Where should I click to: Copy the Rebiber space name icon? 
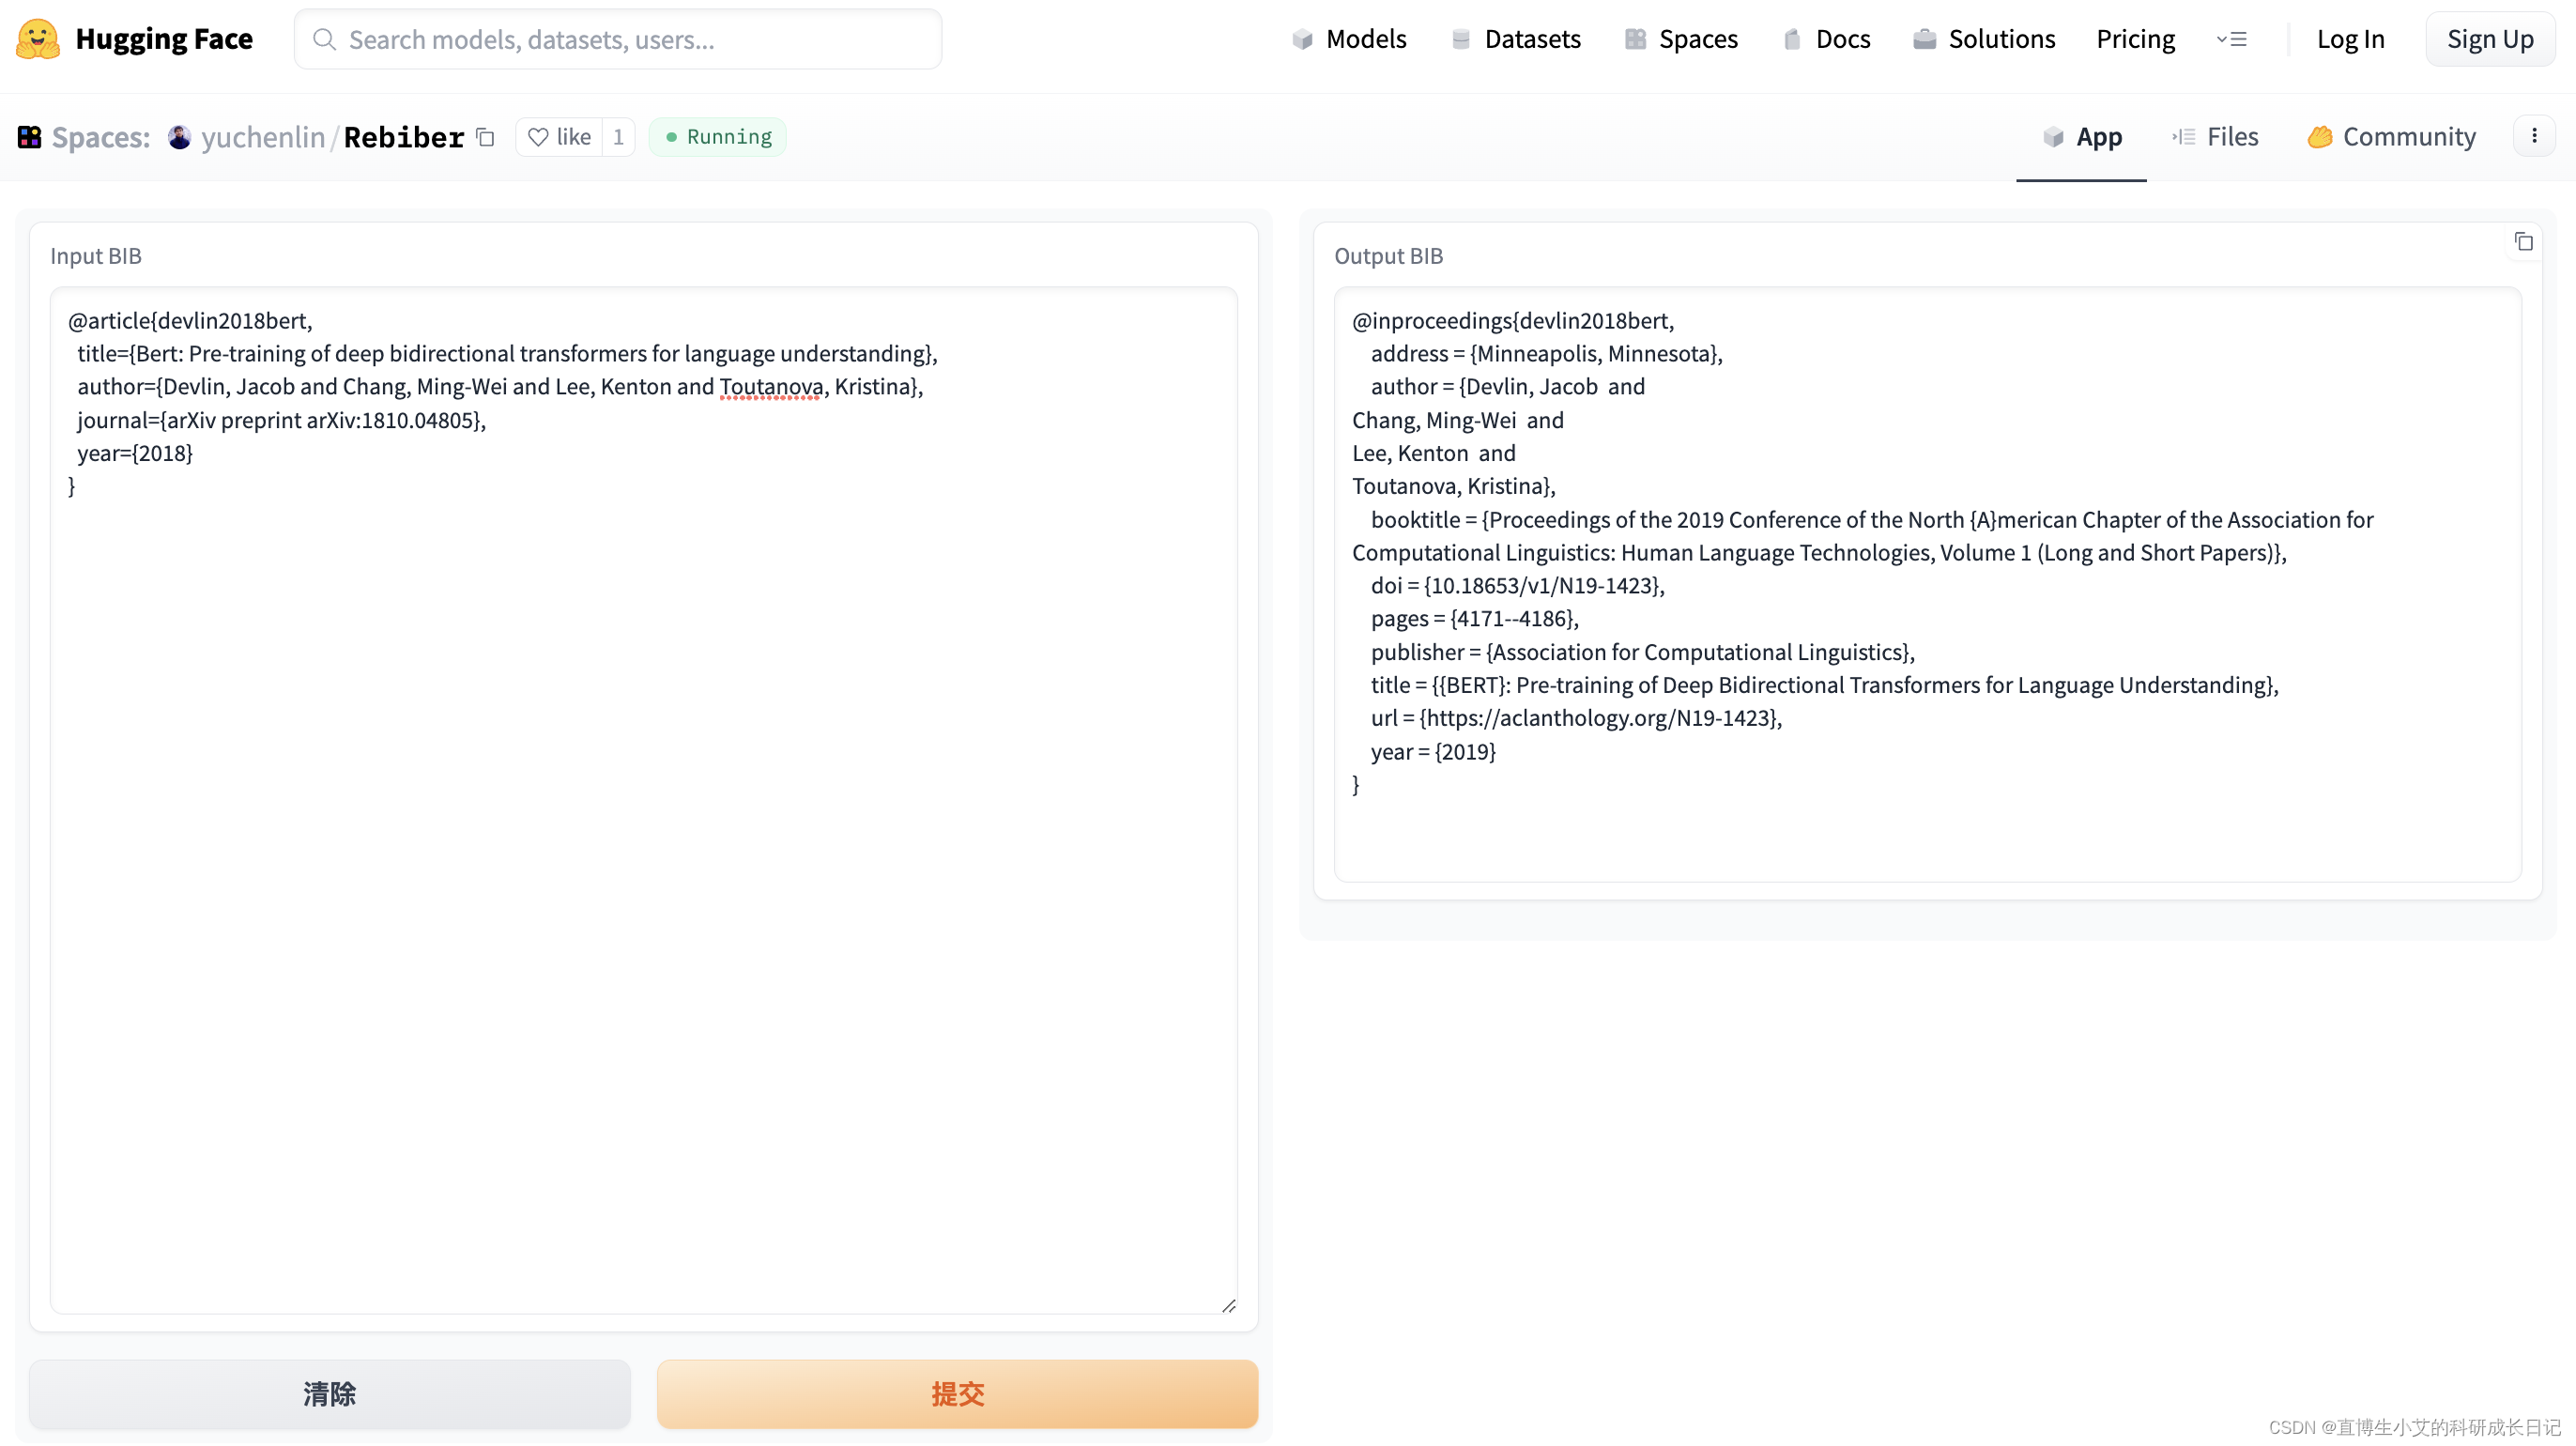click(486, 137)
